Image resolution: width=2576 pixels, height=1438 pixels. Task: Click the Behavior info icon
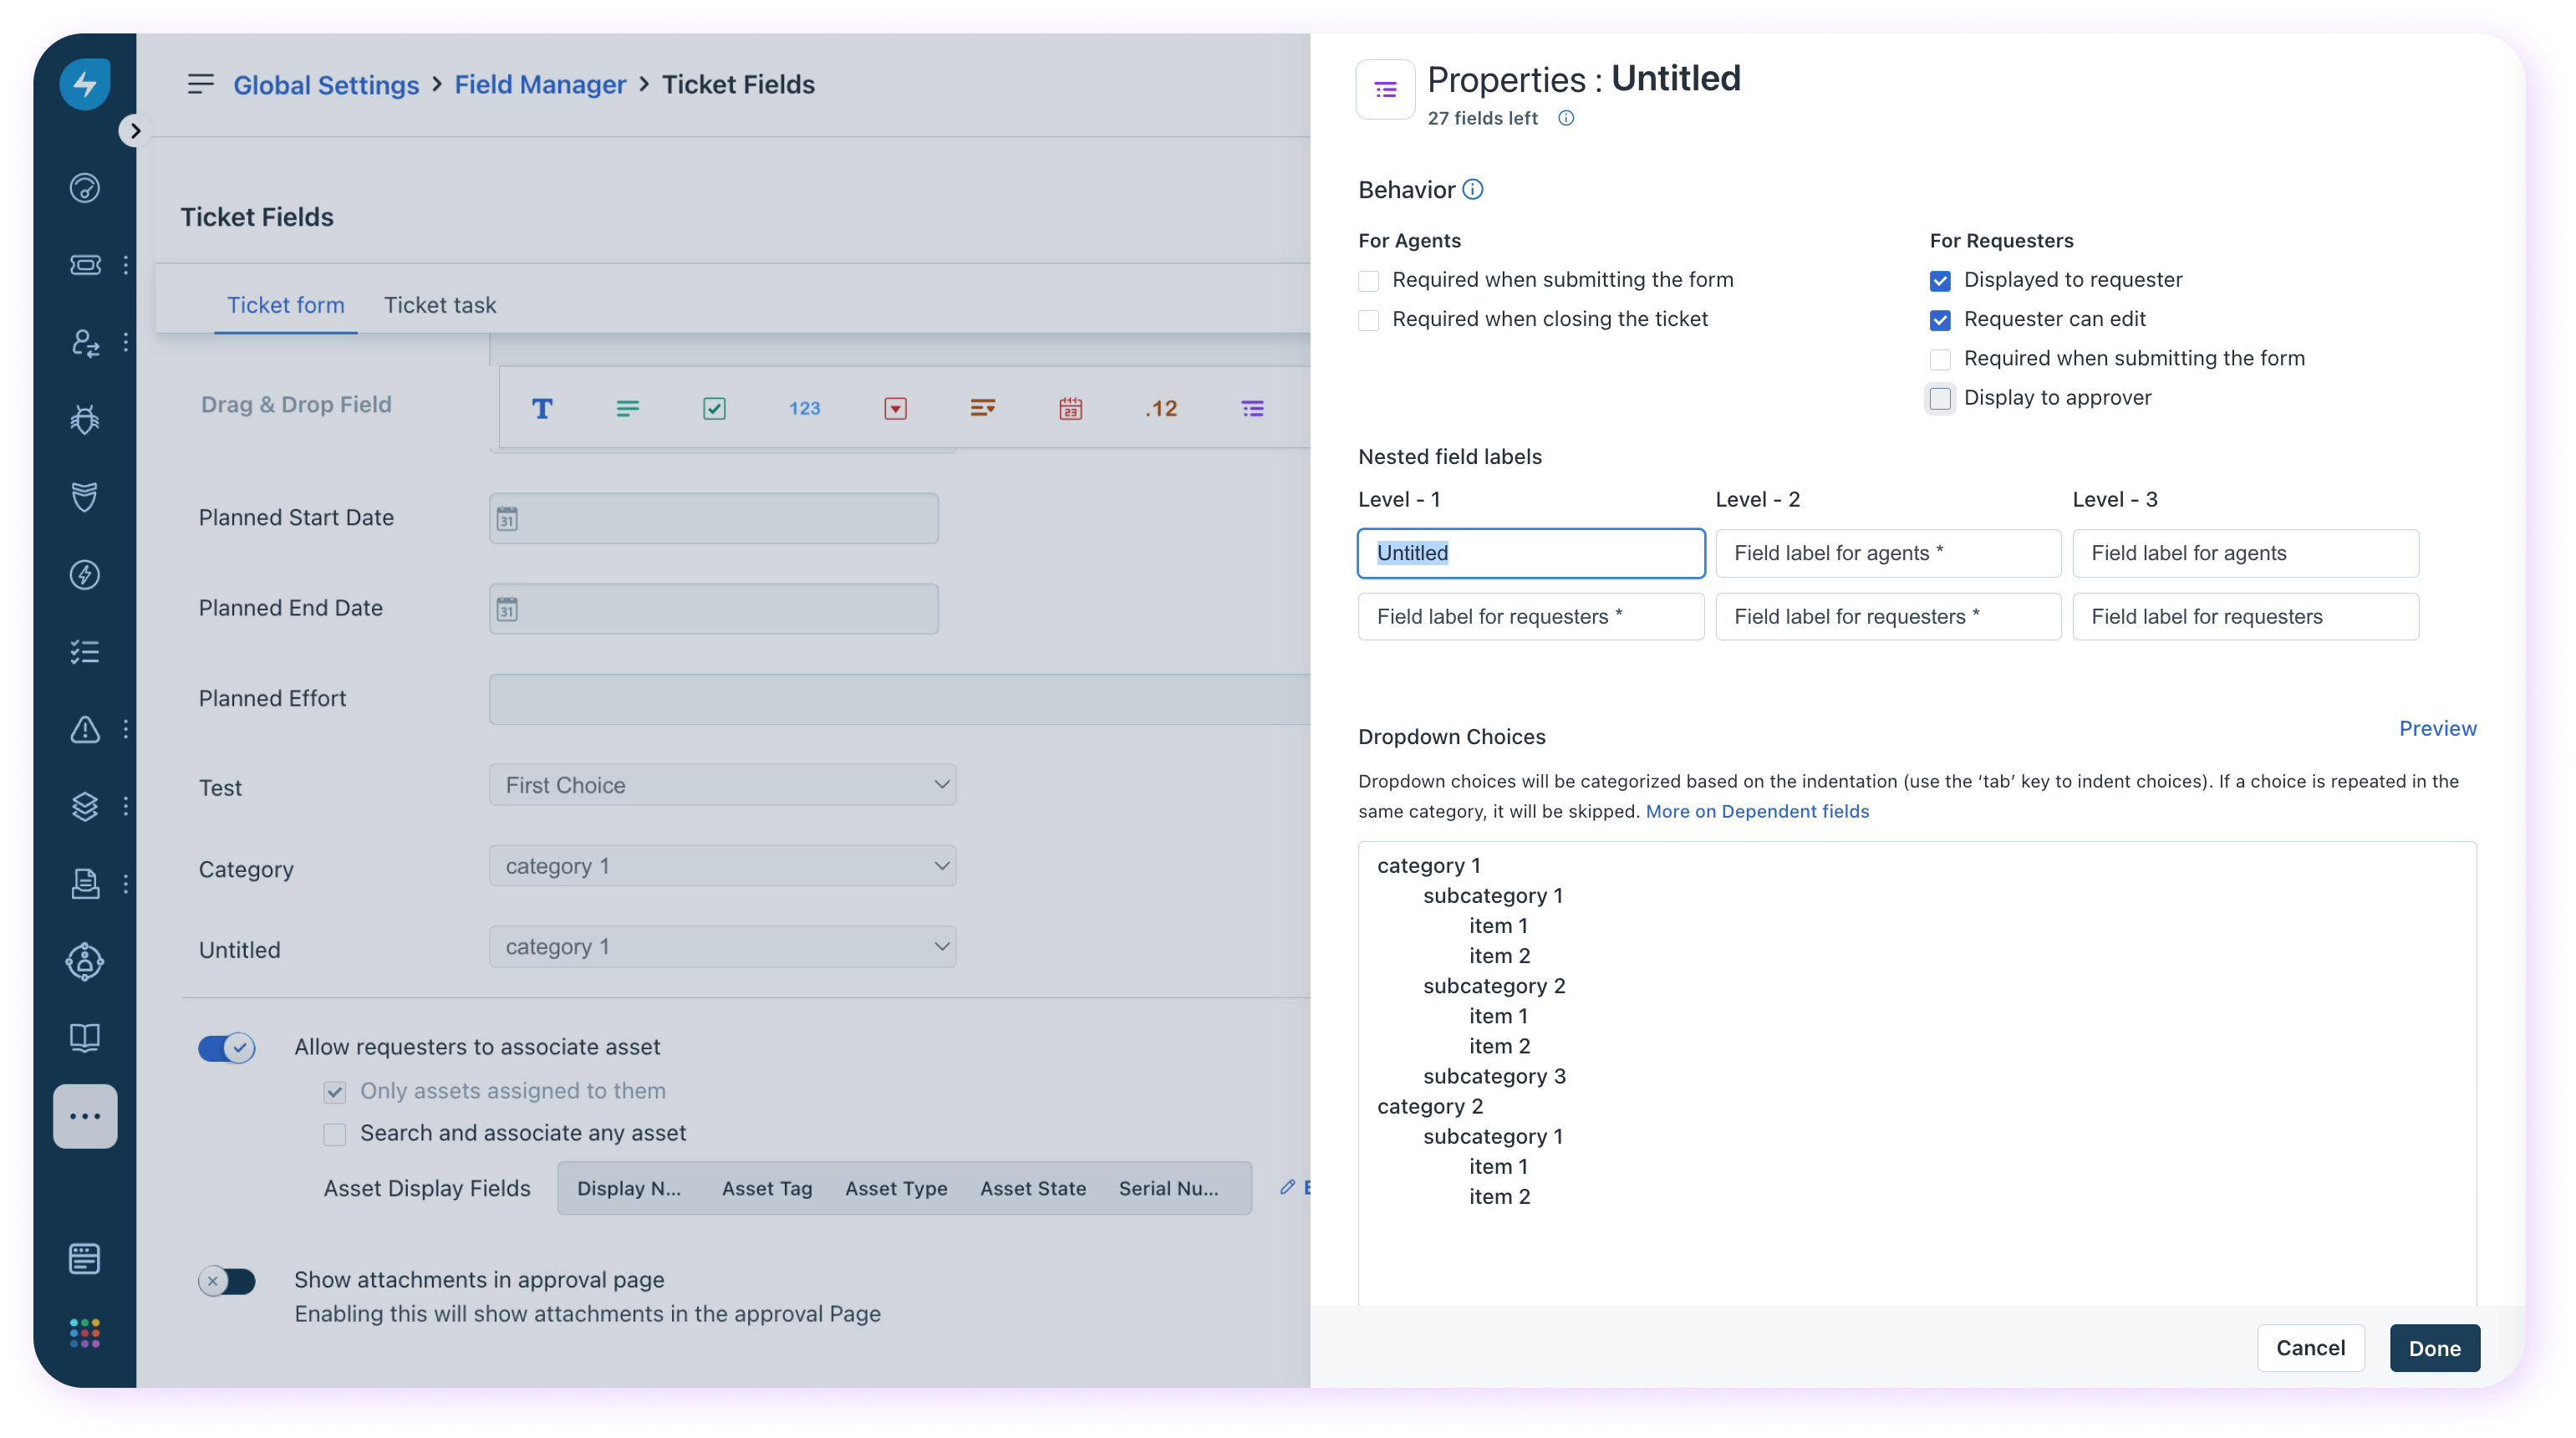tap(1473, 189)
